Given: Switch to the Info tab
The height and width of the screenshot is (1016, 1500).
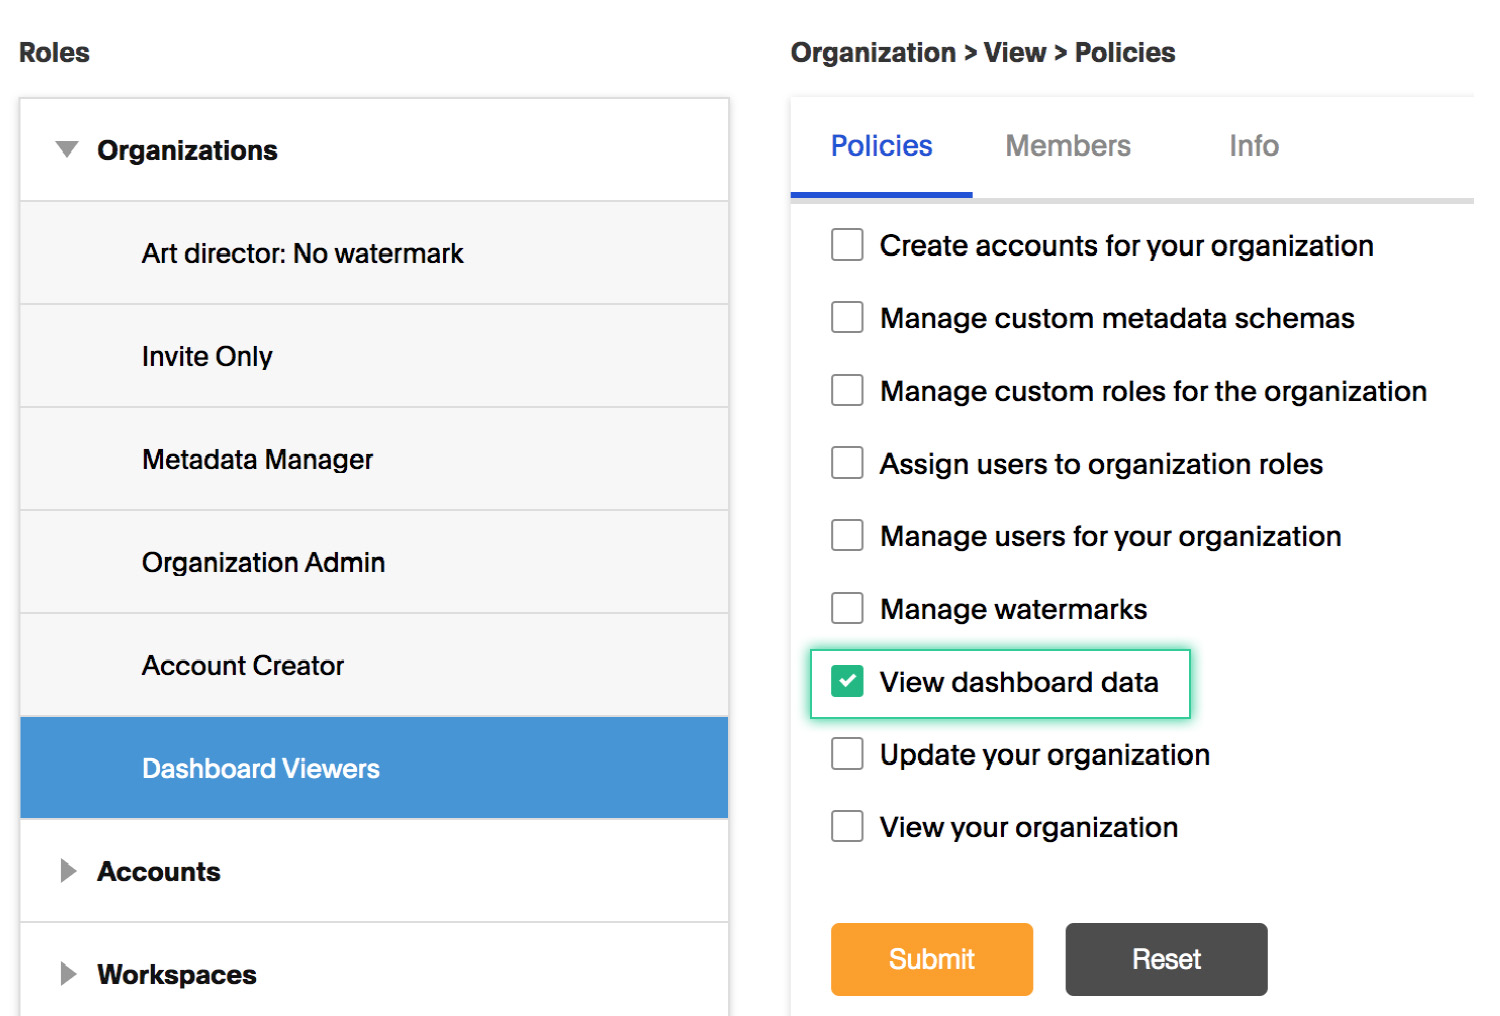Looking at the screenshot, I should pyautogui.click(x=1254, y=146).
